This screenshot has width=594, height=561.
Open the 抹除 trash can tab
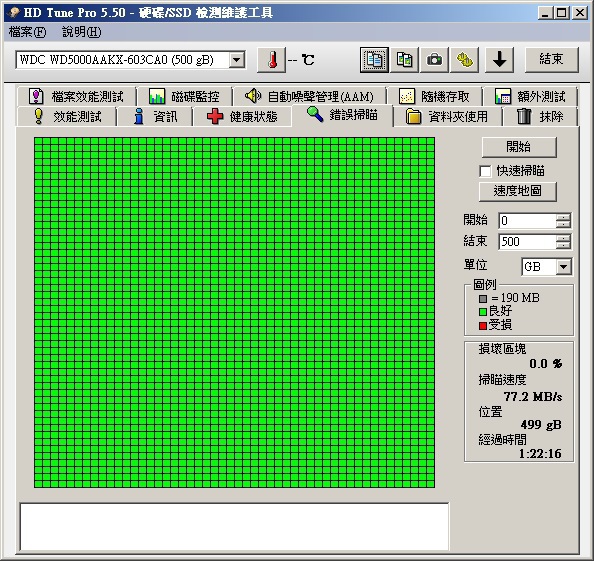click(540, 116)
